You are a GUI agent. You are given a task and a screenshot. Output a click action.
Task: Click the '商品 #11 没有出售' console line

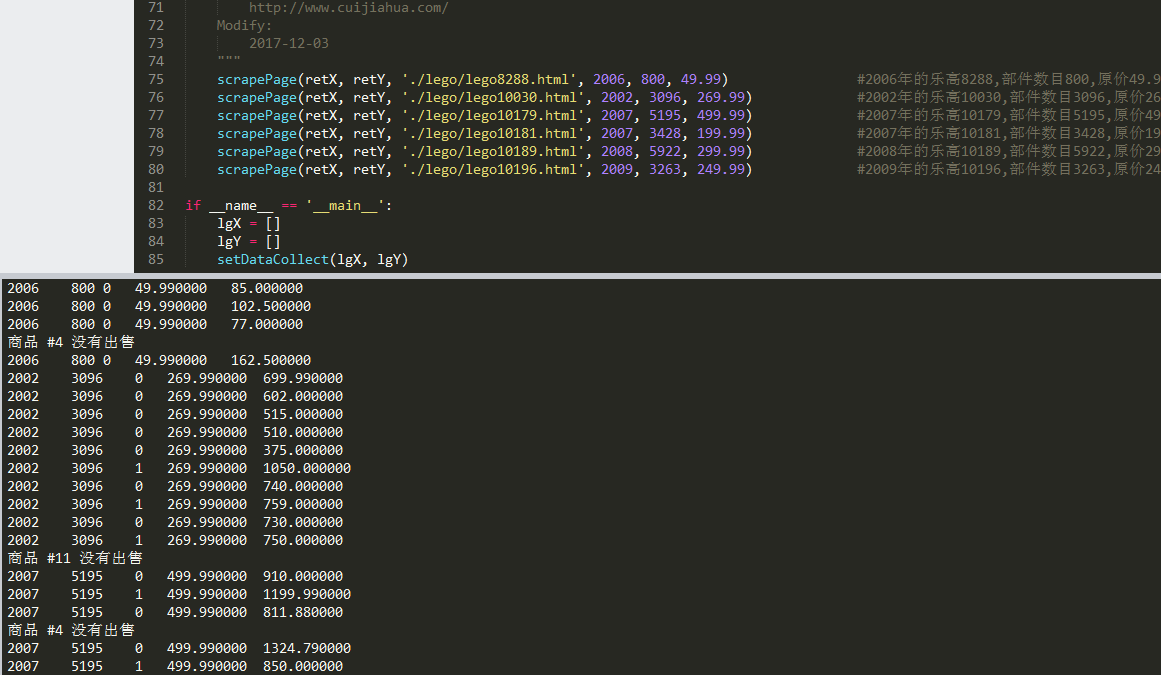(75, 558)
